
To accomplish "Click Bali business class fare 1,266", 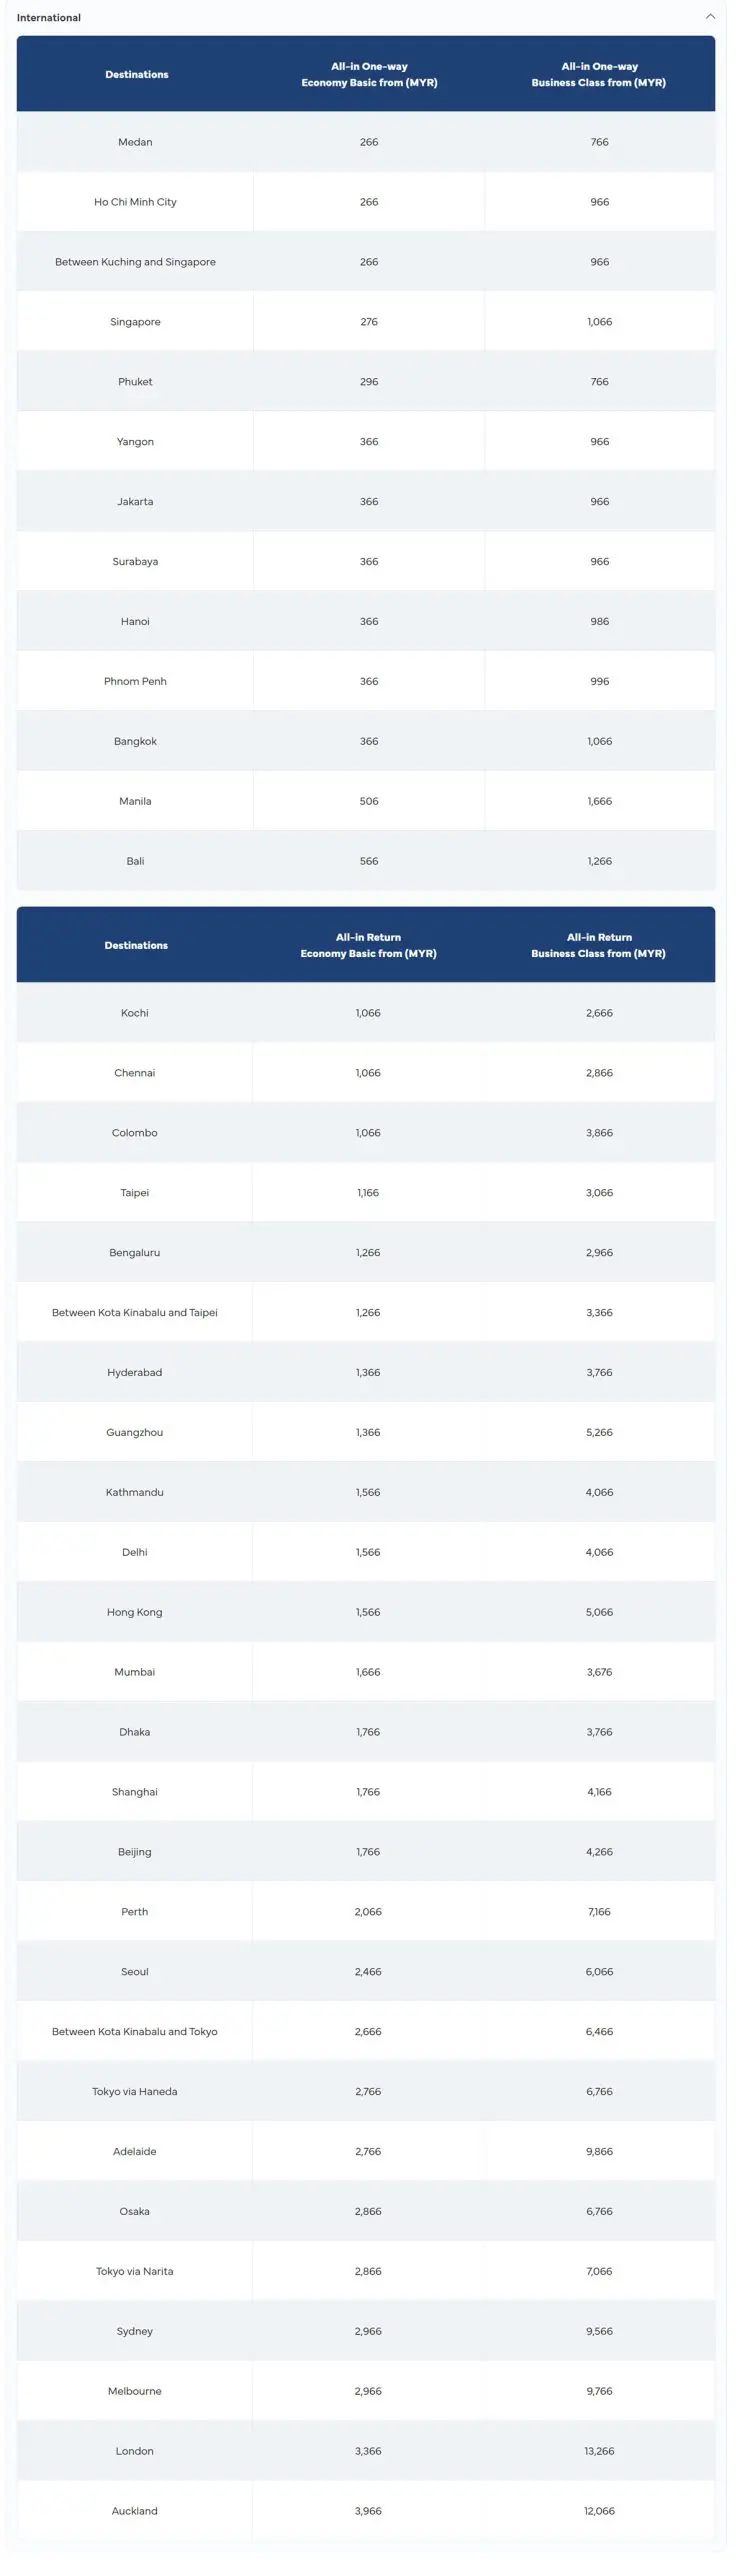I will [x=599, y=861].
